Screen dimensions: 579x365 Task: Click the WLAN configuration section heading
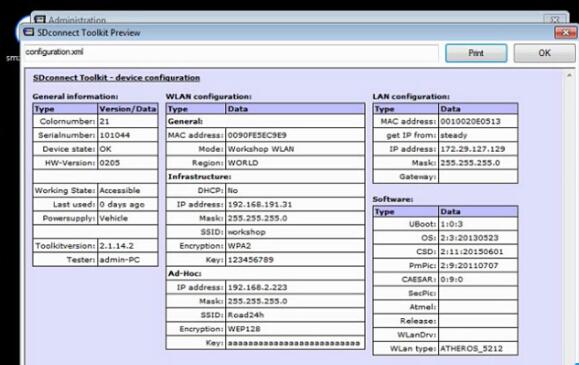(x=208, y=97)
